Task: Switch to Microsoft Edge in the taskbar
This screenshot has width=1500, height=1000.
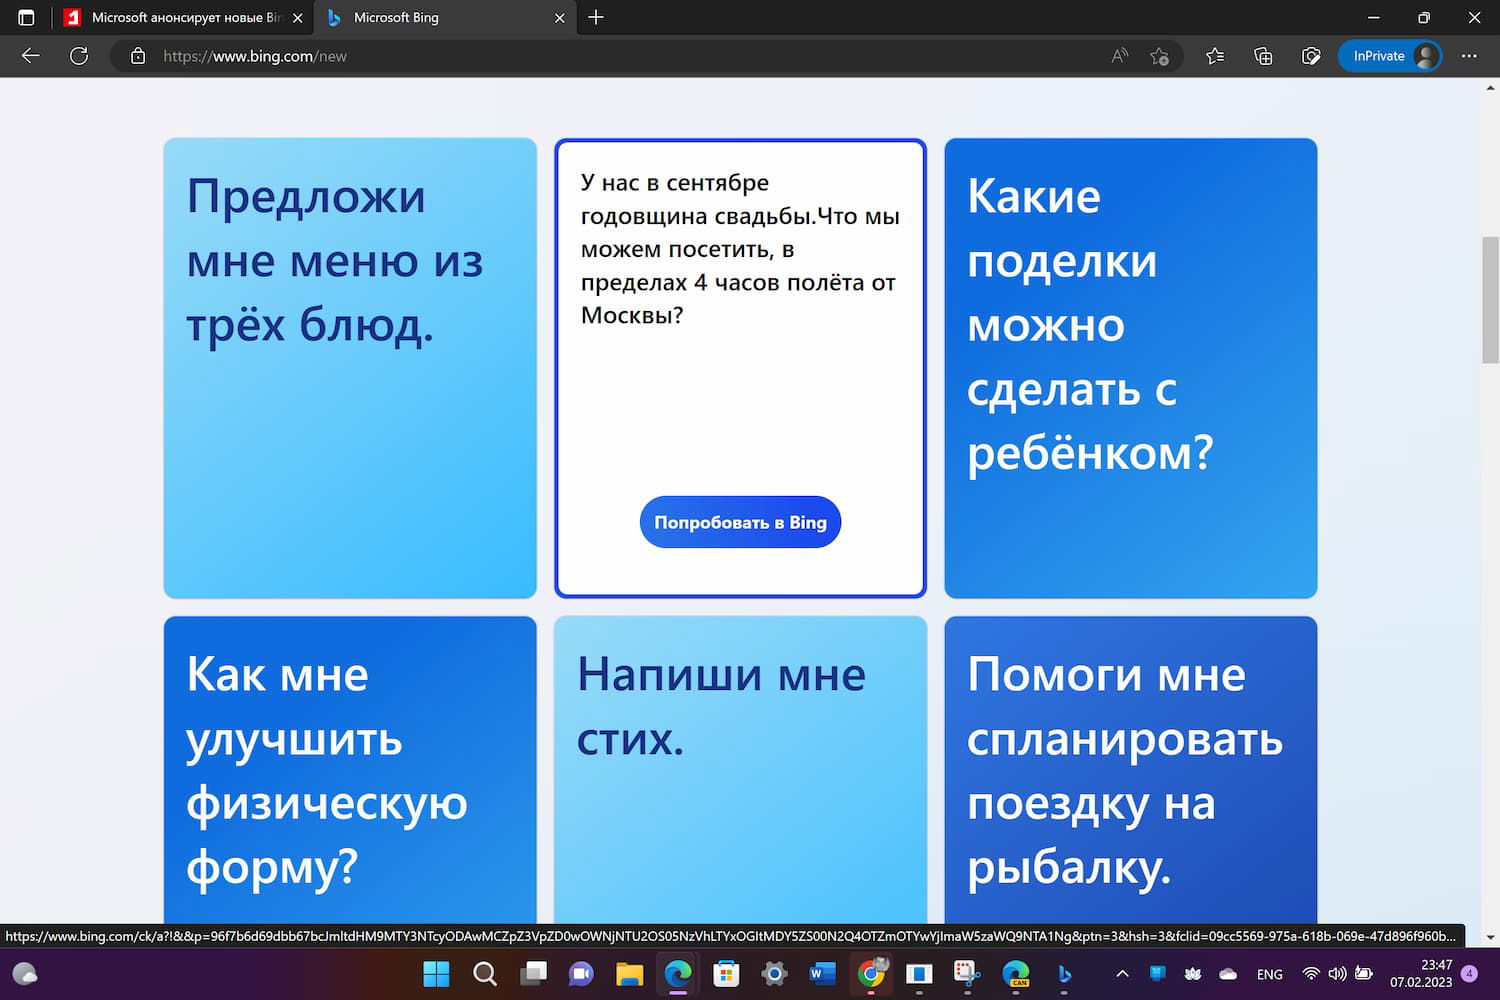Action: tap(678, 974)
